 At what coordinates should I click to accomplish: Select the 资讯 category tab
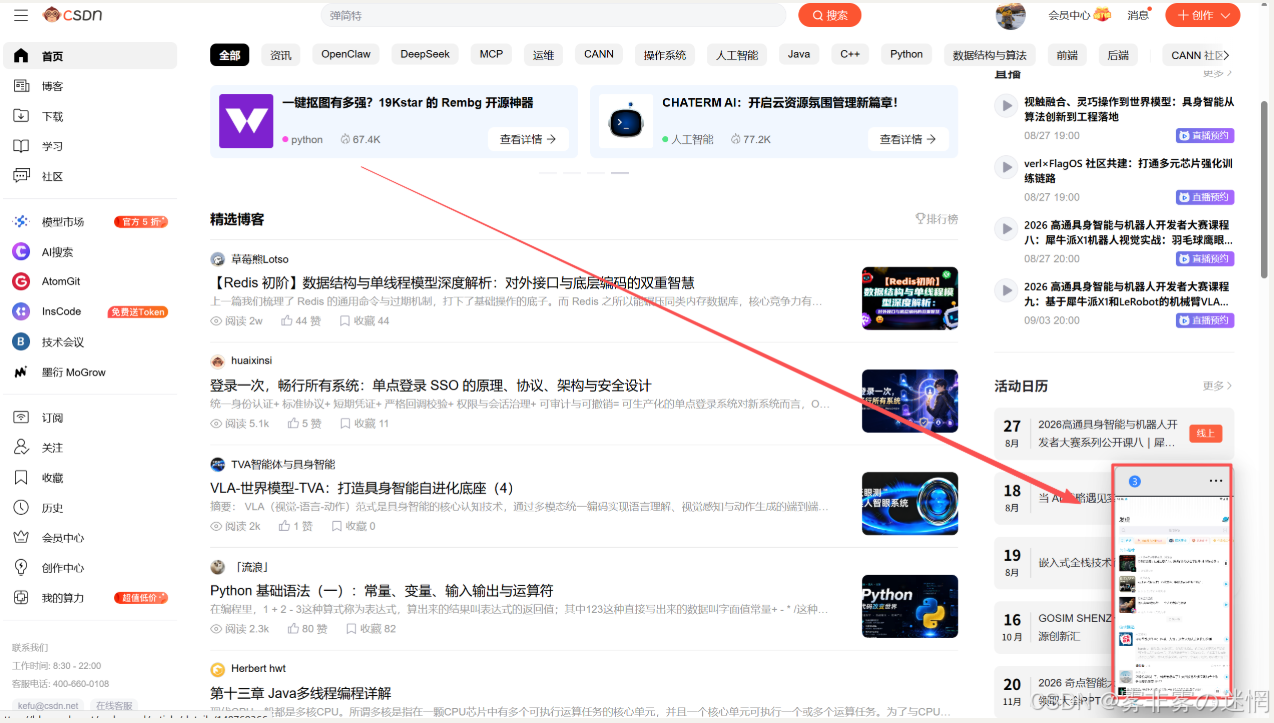coord(281,55)
